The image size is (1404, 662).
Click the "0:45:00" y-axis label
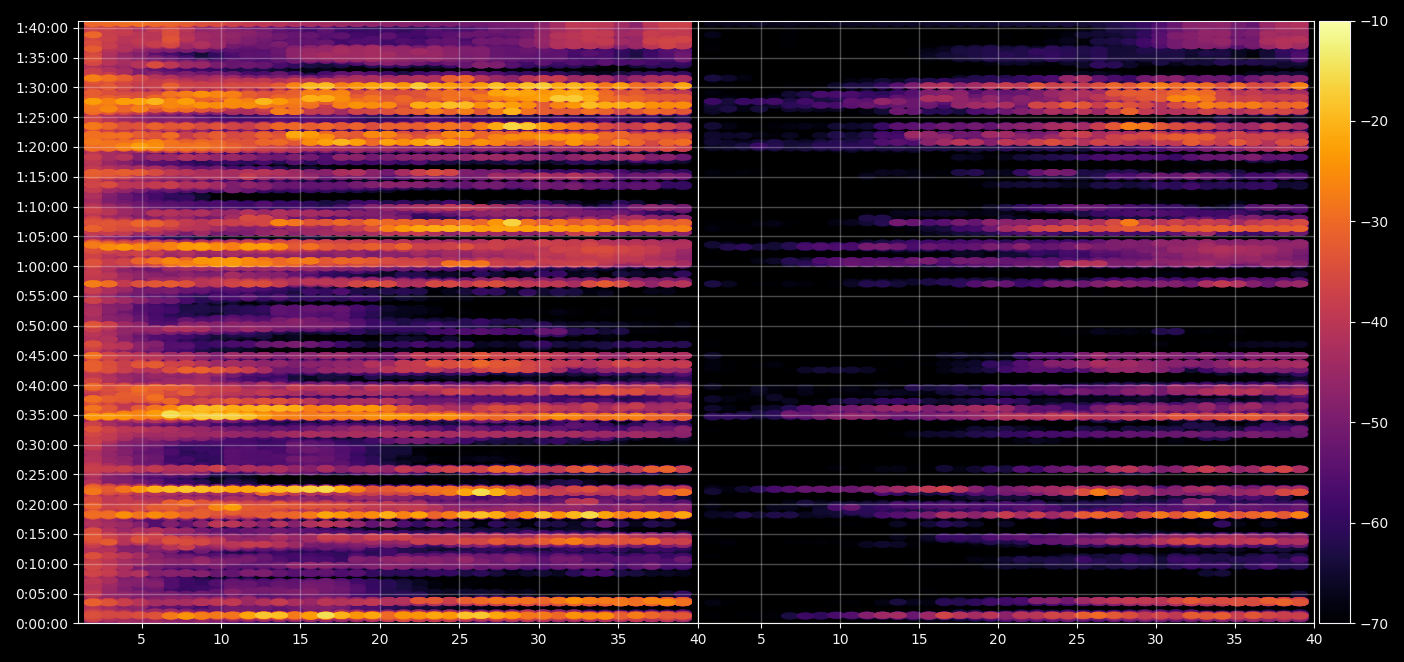pos(42,356)
